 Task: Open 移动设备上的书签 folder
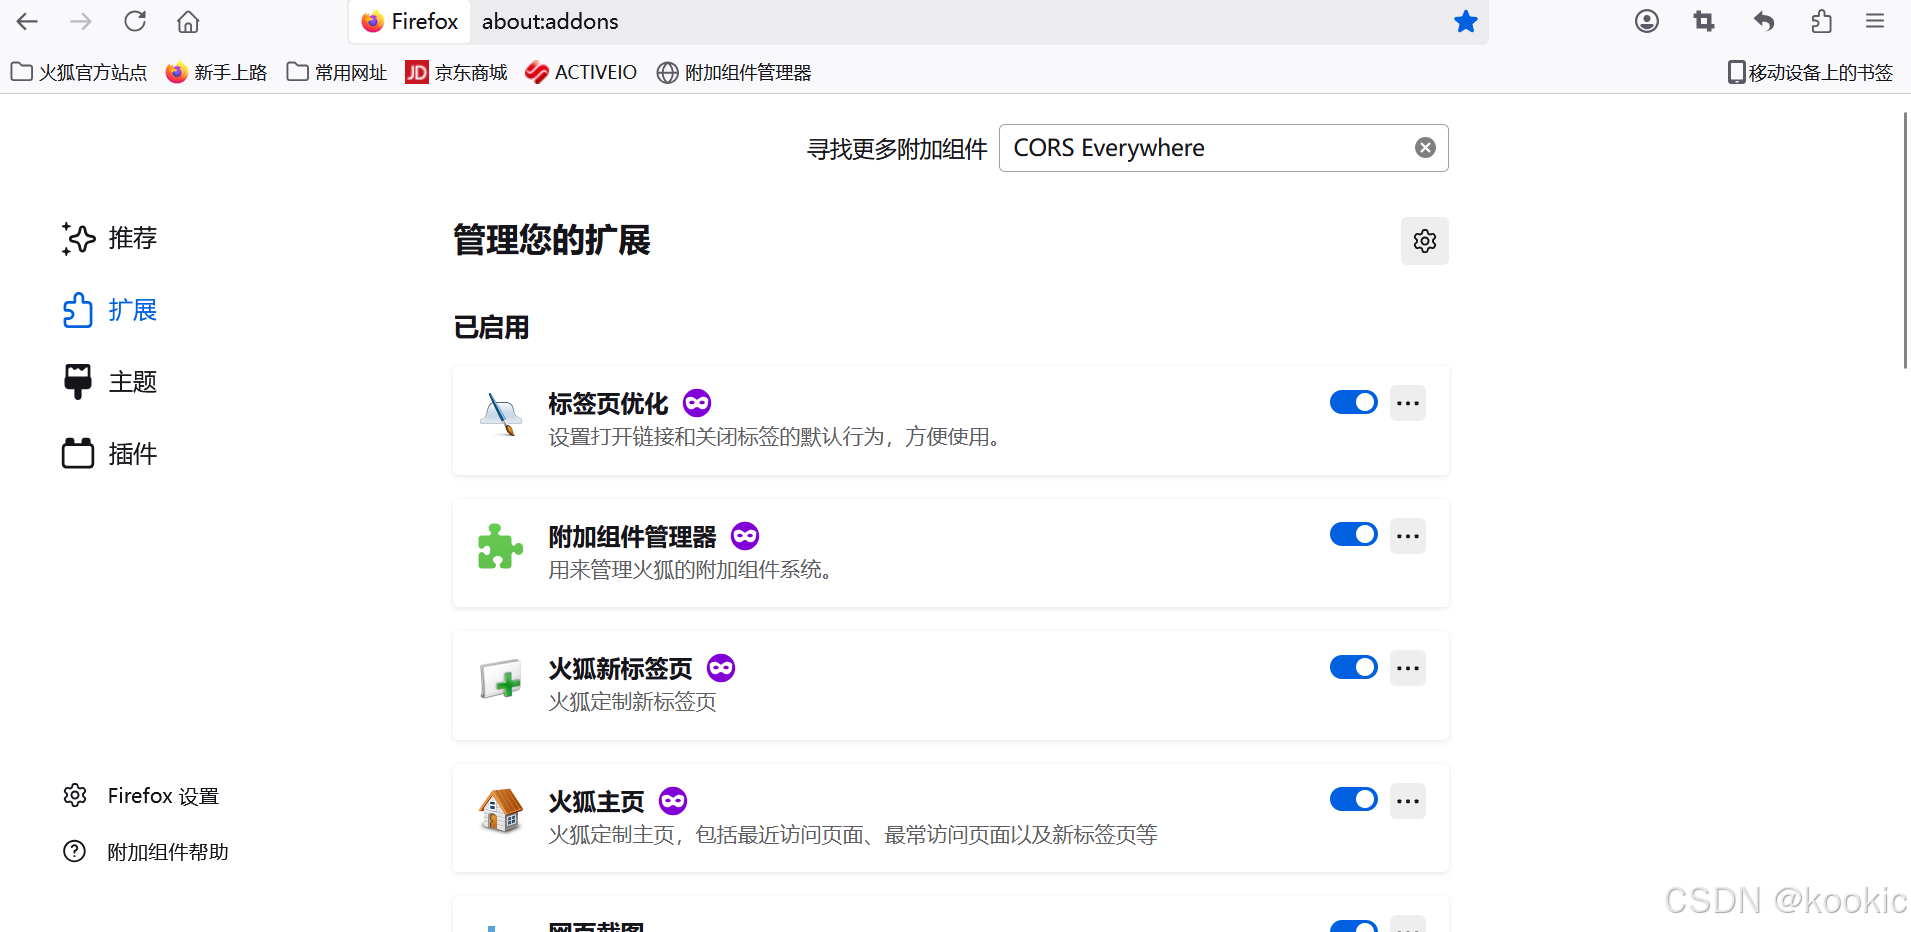[x=1810, y=73]
